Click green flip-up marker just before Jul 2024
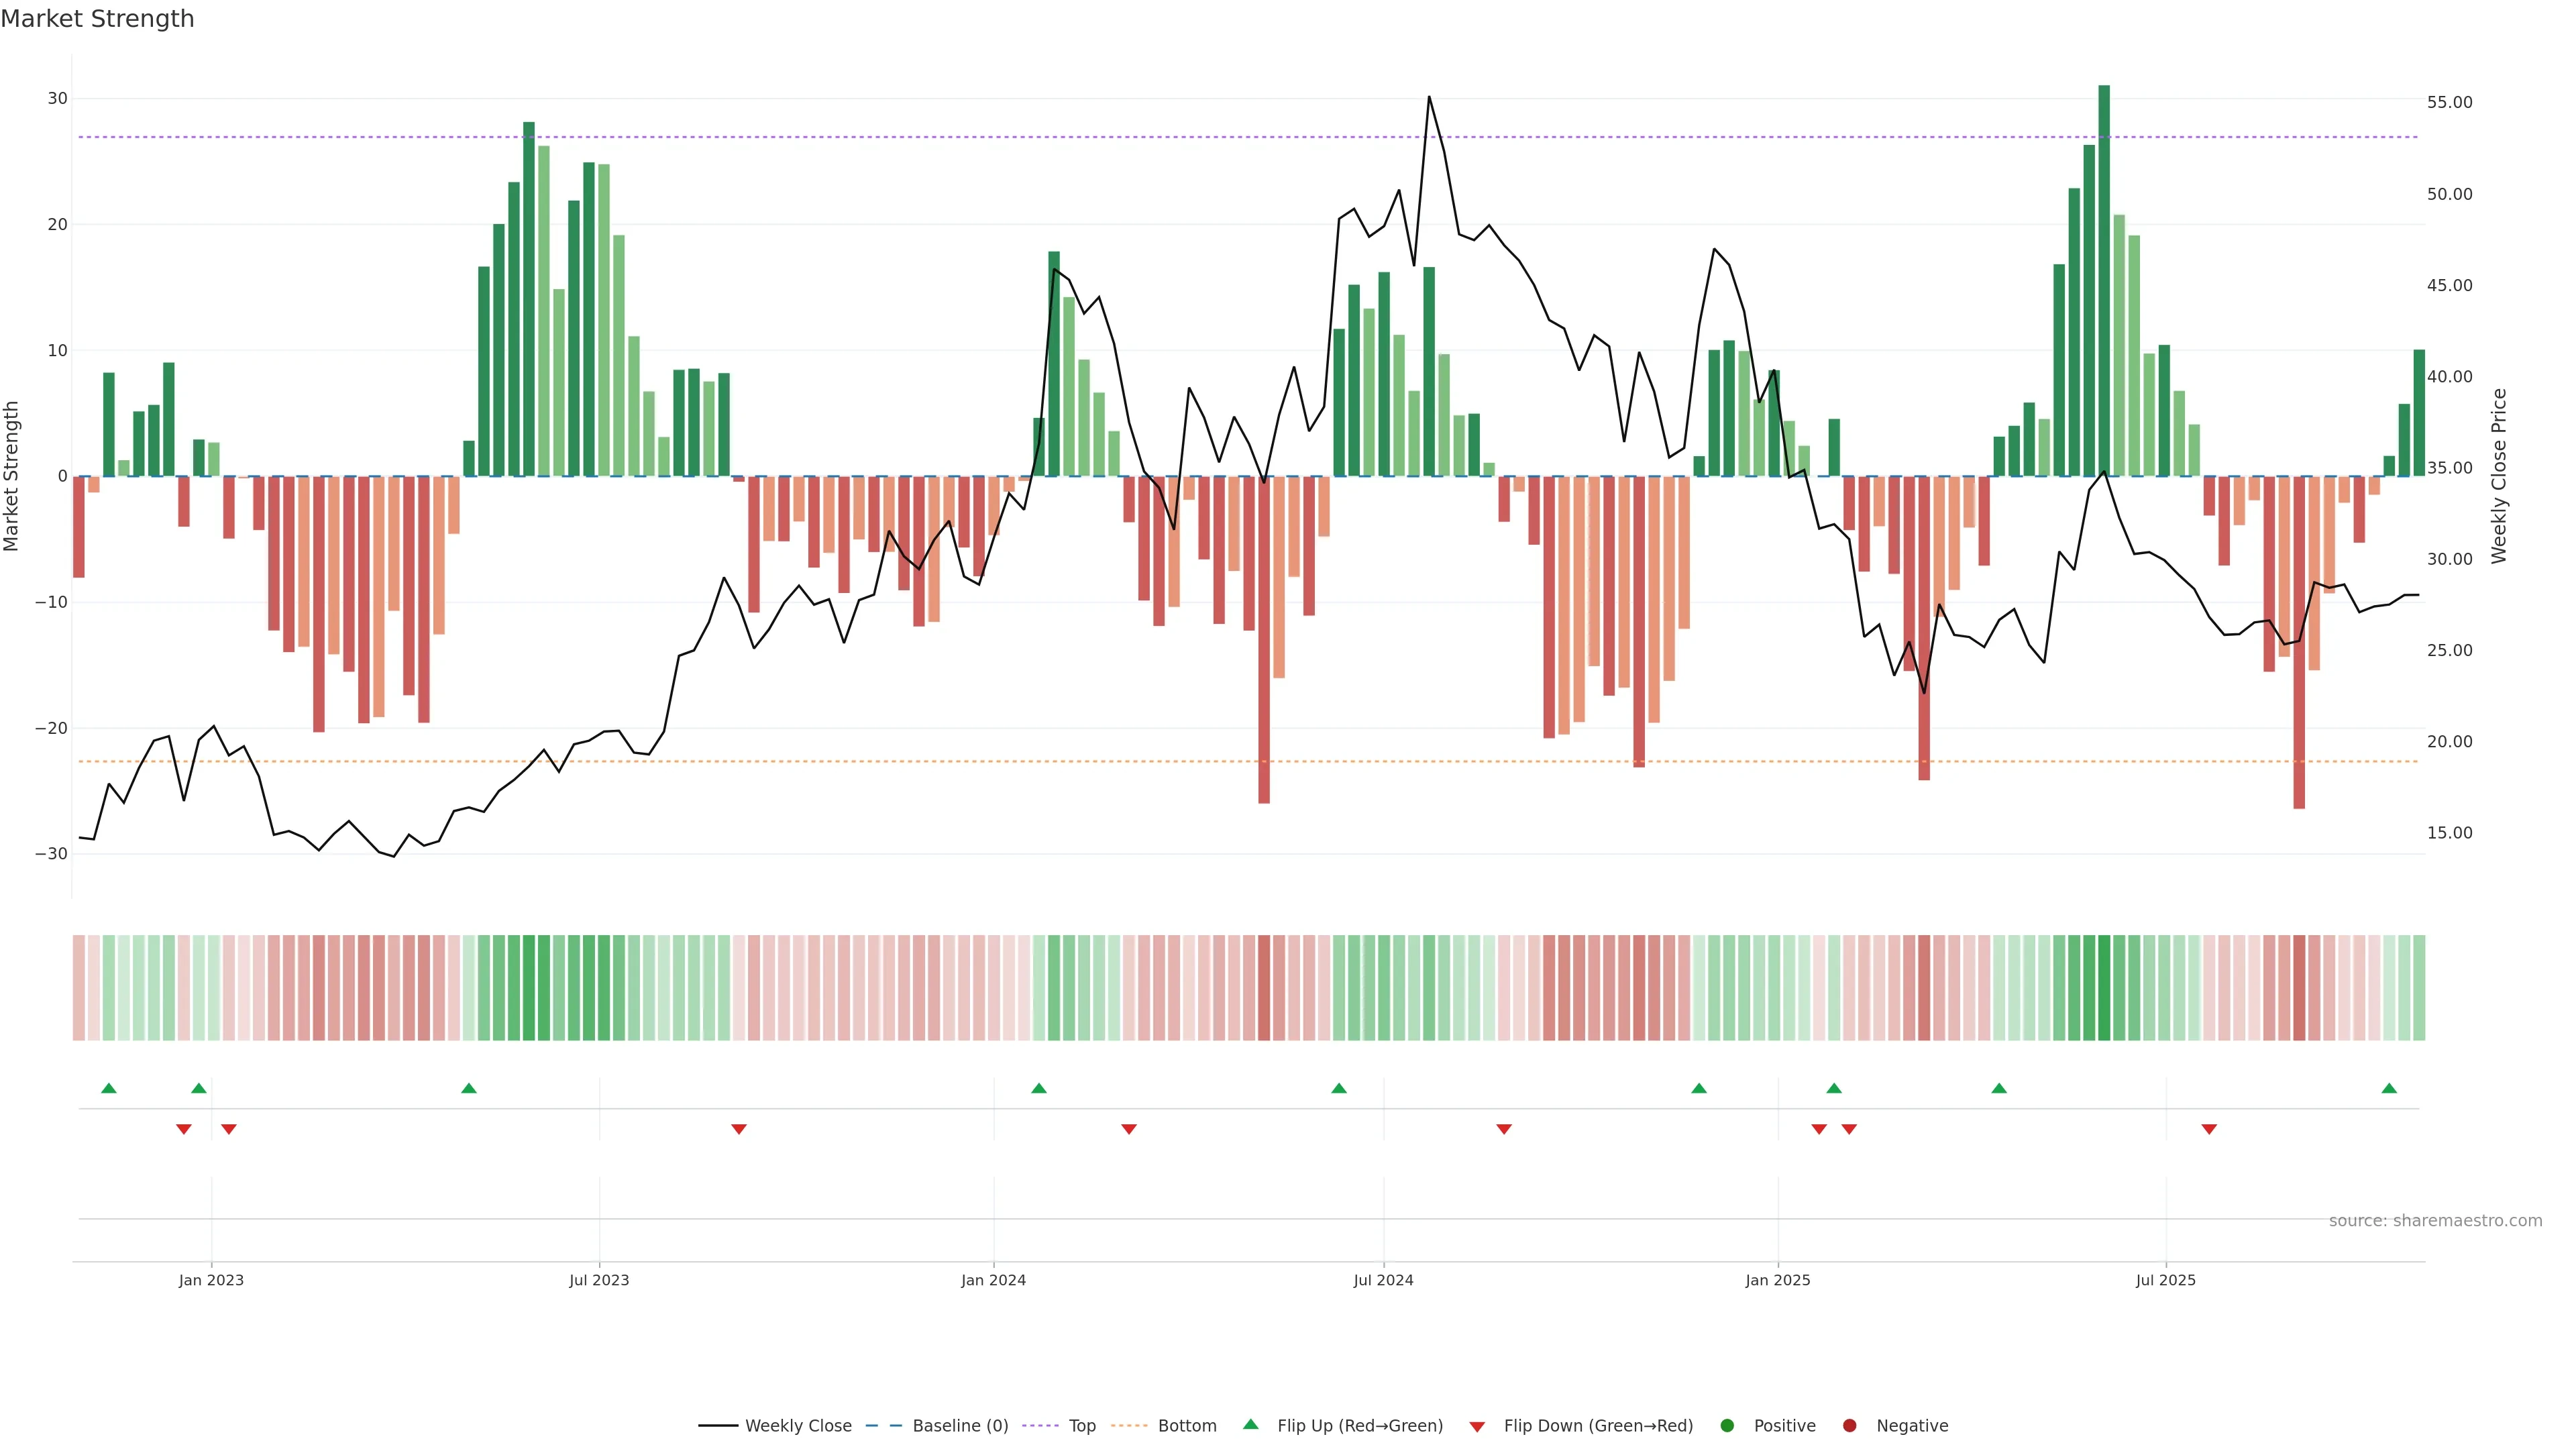Image resolution: width=2576 pixels, height=1449 pixels. coord(1339,1088)
